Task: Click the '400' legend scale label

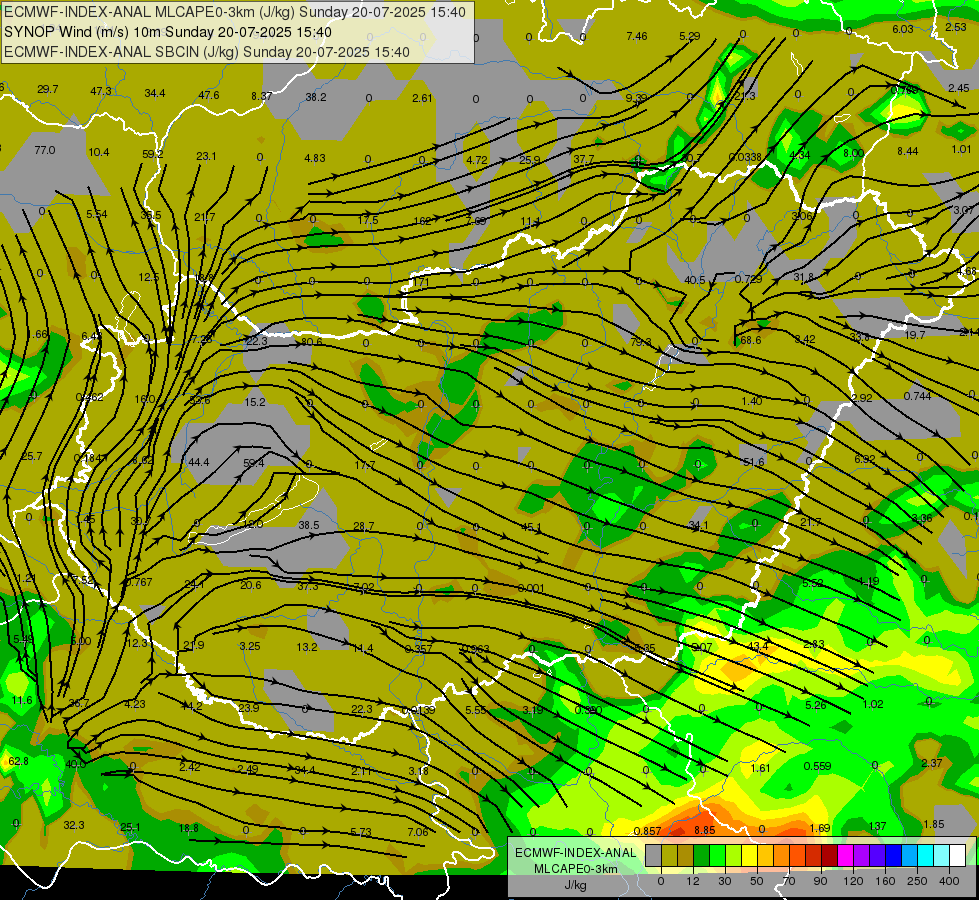Action: click(949, 881)
